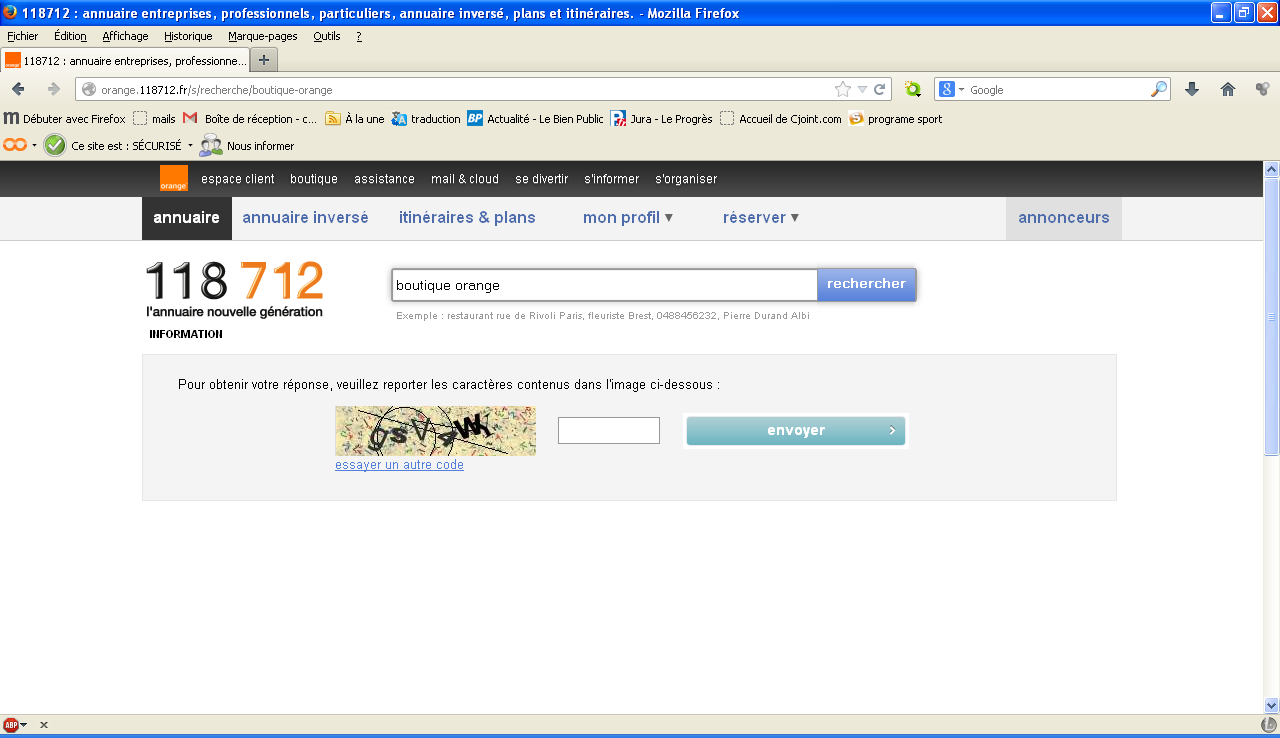Image resolution: width=1280 pixels, height=738 pixels.
Task: Open the Gmail Boîte de réception bookmark
Action: [250, 118]
